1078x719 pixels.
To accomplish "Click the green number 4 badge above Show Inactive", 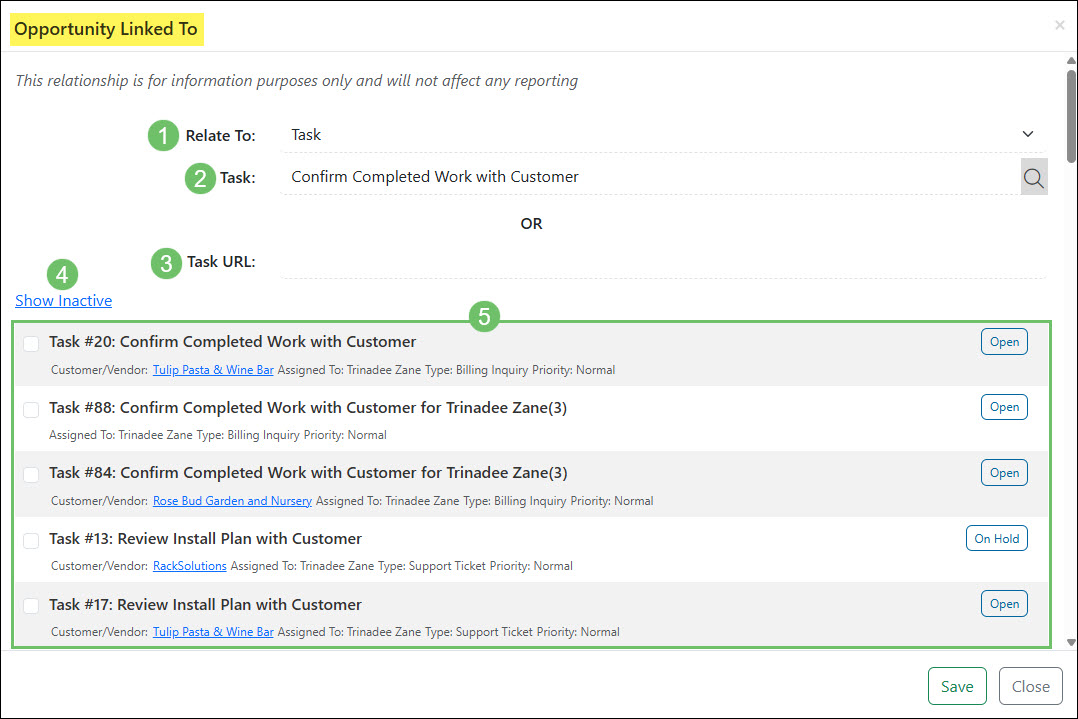I will pos(62,274).
